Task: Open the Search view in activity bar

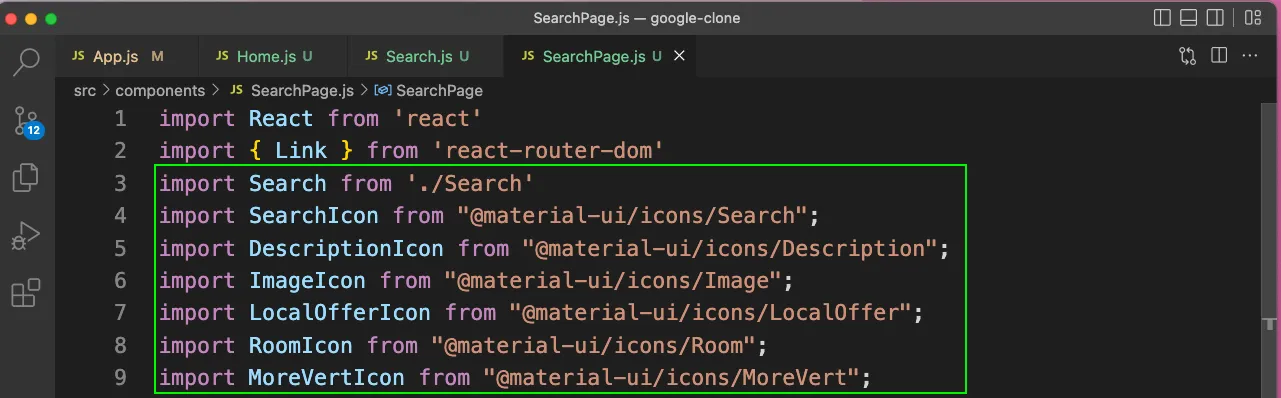Action: (x=25, y=62)
